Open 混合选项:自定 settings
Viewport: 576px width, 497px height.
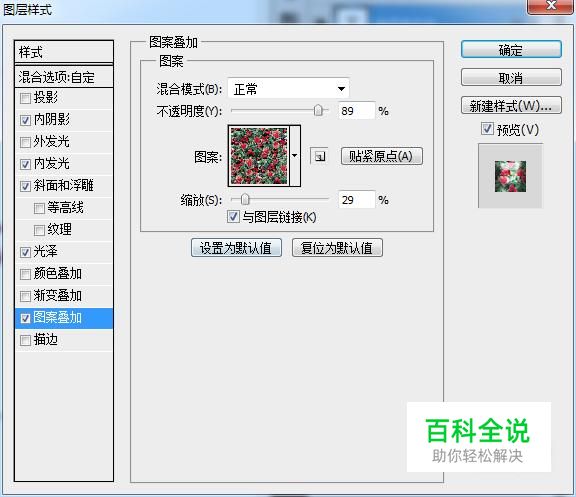pos(64,77)
